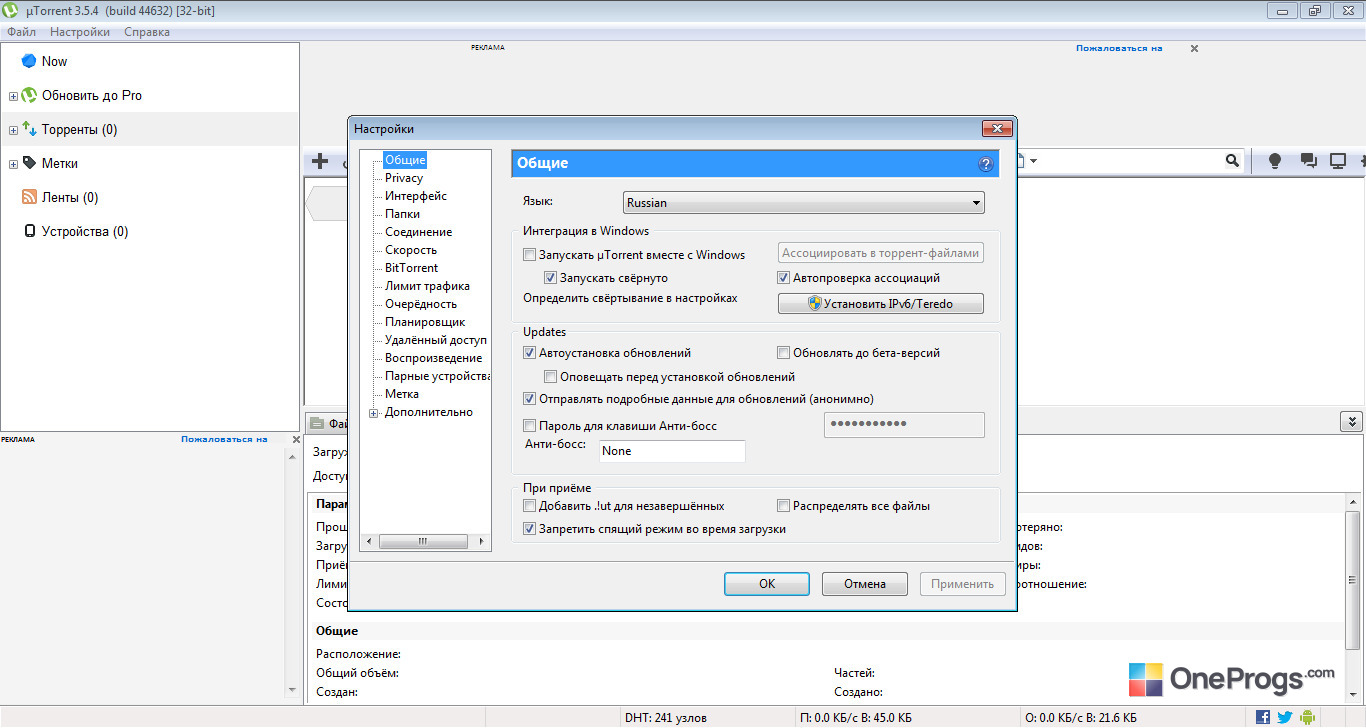Open Лимит трафика settings category
1366x728 pixels.
coord(427,286)
